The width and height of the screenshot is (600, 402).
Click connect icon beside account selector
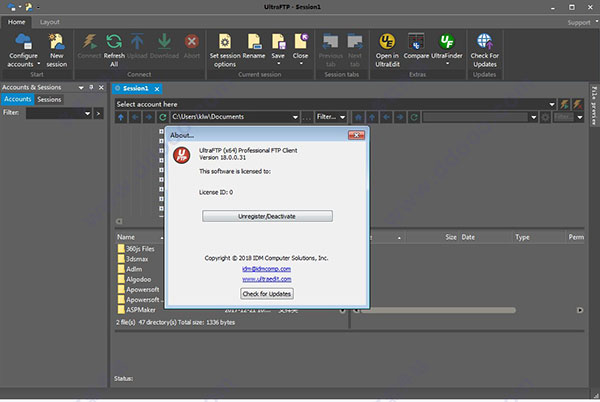pos(564,104)
